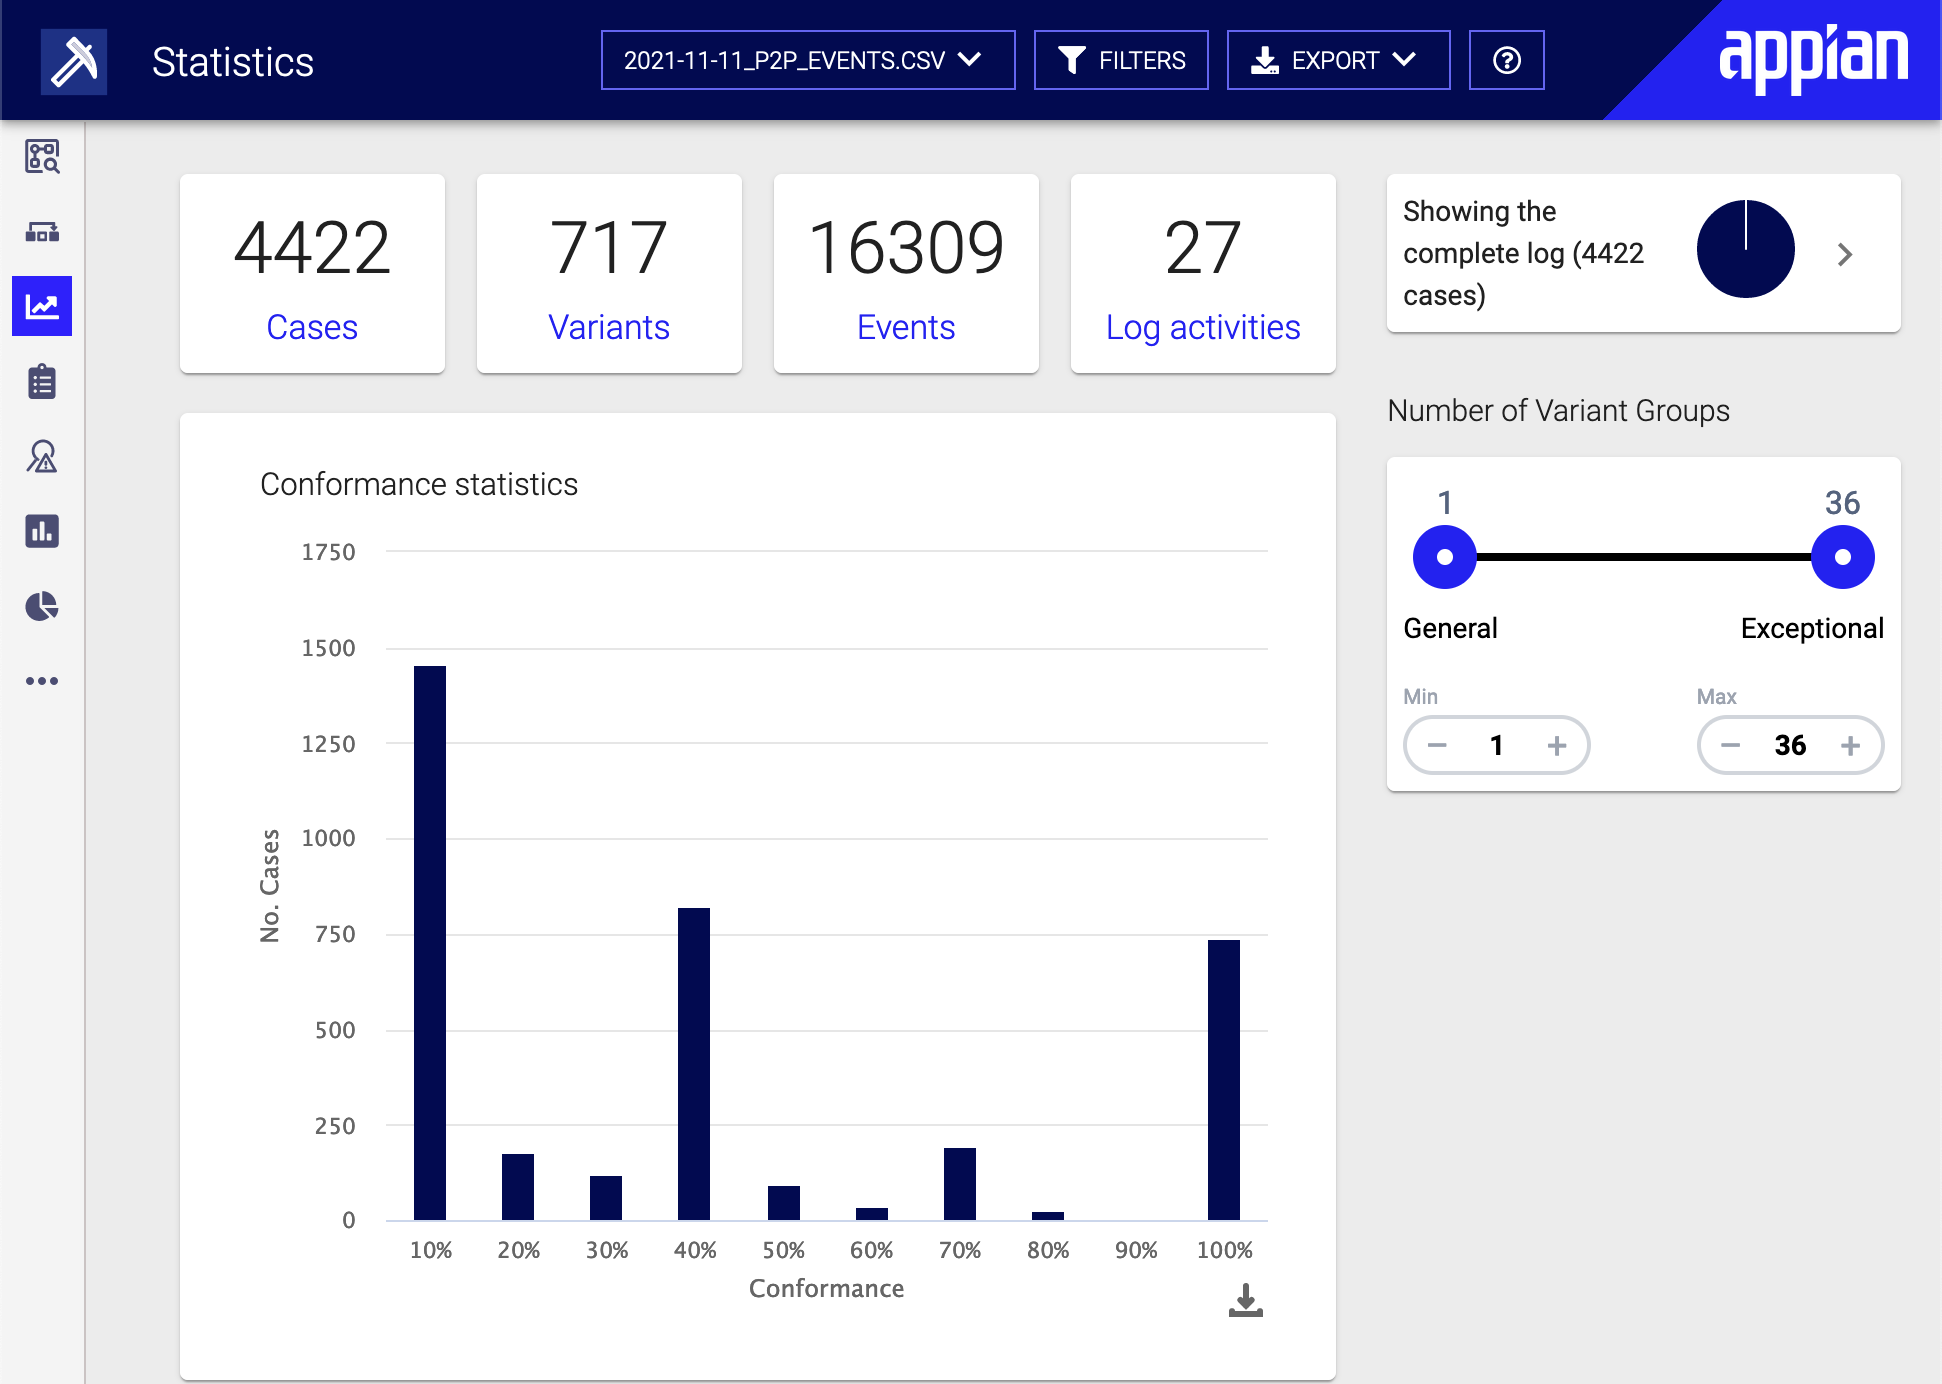Click the 70% conformance bar
Viewport: 1942px width, 1384px height.
(960, 1184)
